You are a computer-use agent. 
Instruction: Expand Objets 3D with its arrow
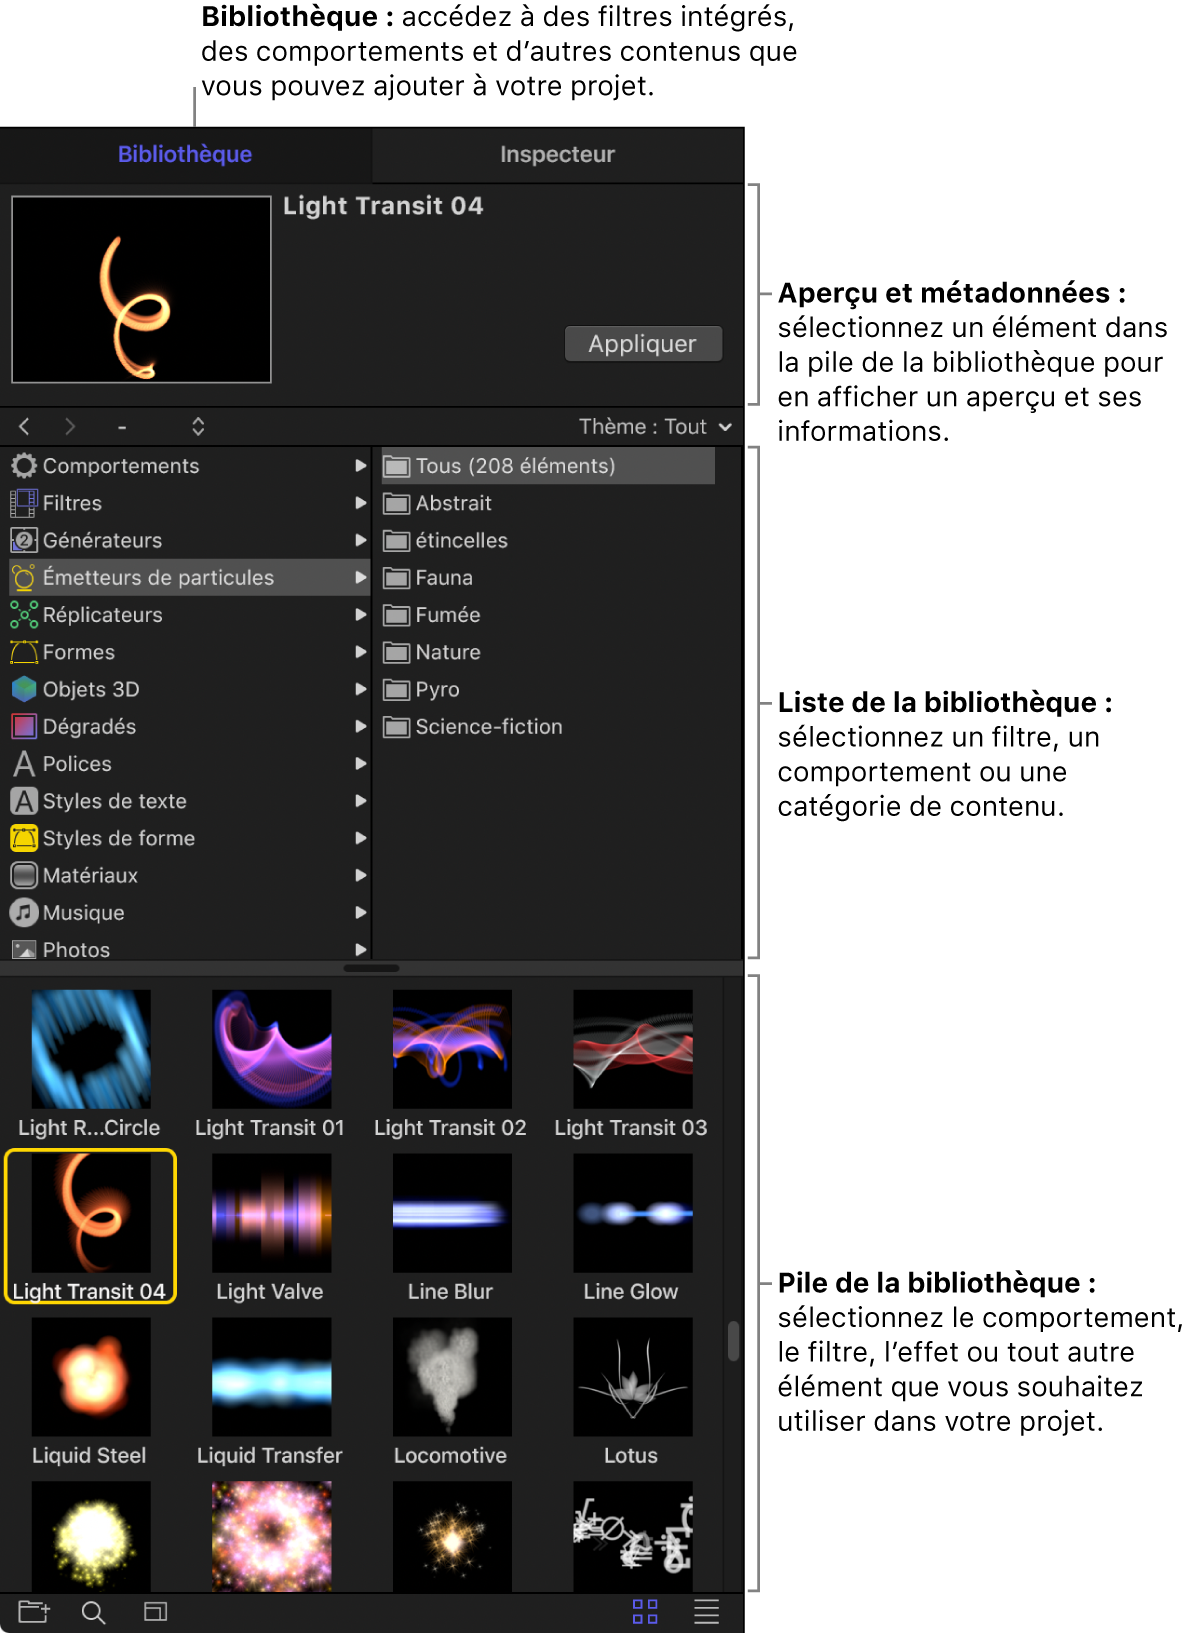tap(361, 689)
